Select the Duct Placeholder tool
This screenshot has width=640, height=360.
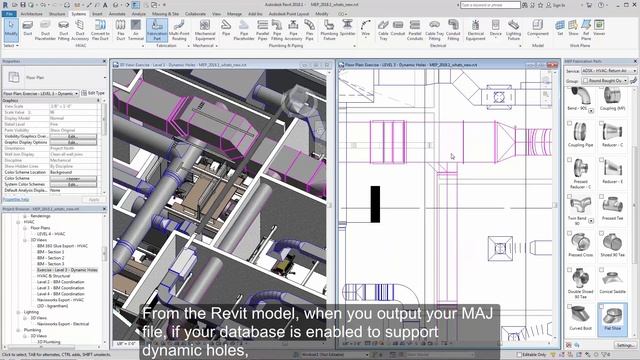pyautogui.click(x=45, y=30)
